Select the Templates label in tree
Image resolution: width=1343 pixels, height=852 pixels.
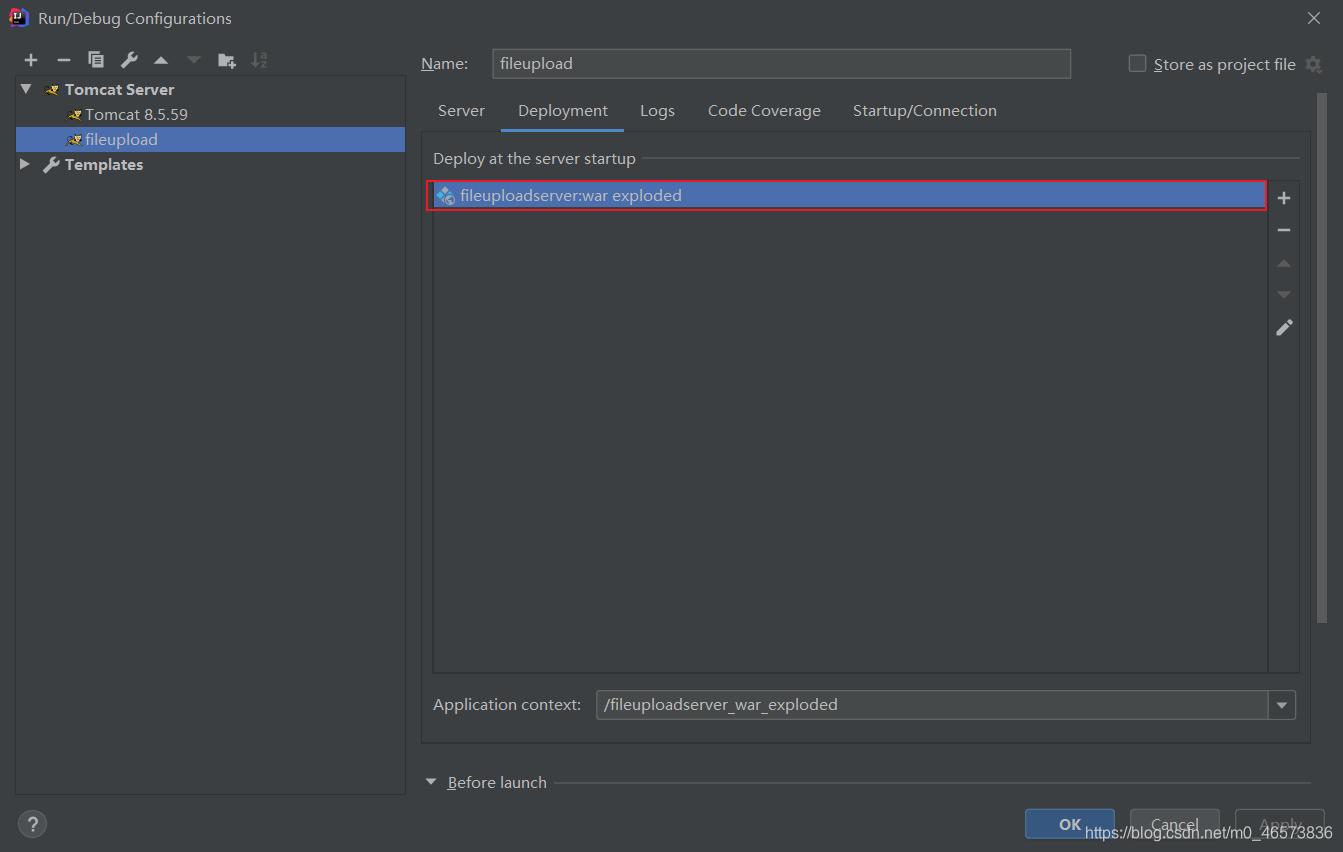click(104, 164)
